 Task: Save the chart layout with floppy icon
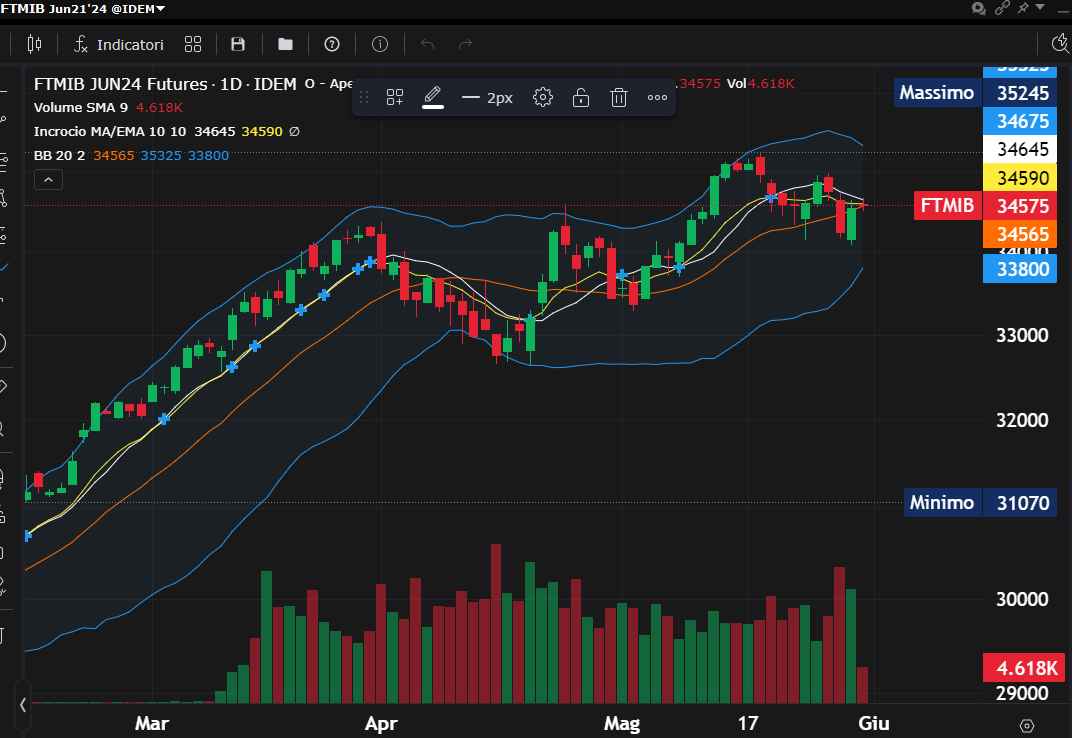pyautogui.click(x=238, y=44)
